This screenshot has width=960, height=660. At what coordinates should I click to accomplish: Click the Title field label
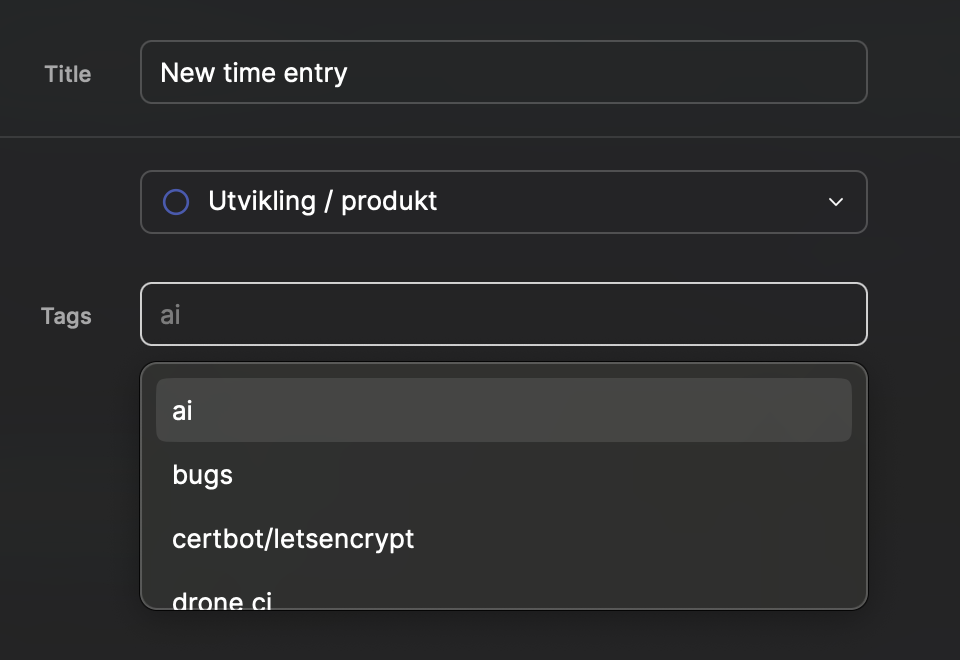click(67, 74)
